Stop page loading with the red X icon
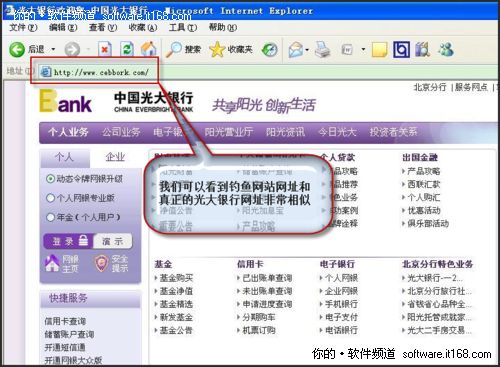Viewport: 500px width, 367px height. click(x=105, y=49)
